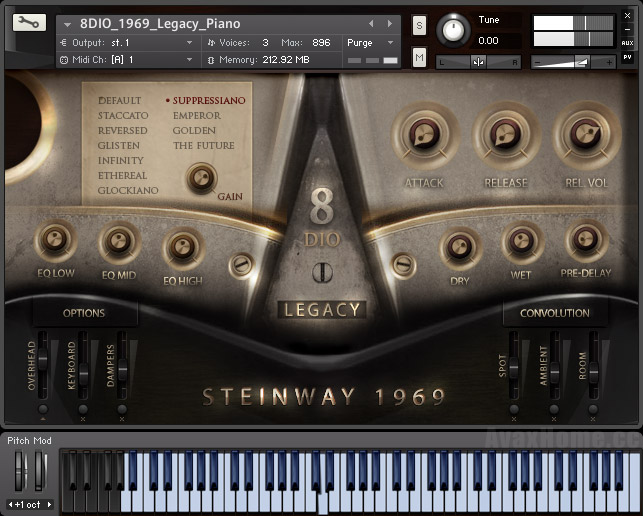Open the Purge dropdown menu
The height and width of the screenshot is (516, 643).
[x=370, y=43]
